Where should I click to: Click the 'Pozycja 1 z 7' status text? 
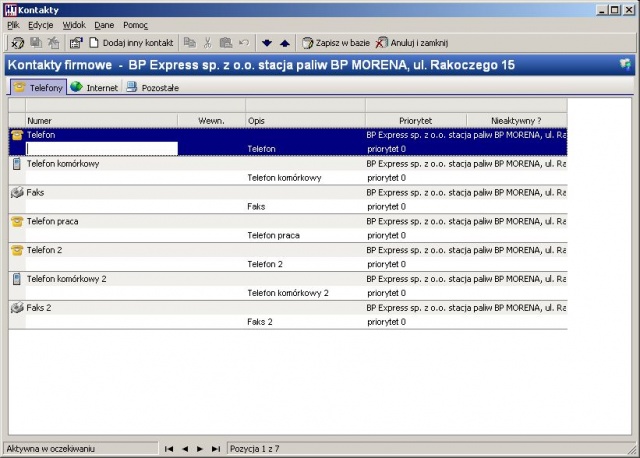254,449
